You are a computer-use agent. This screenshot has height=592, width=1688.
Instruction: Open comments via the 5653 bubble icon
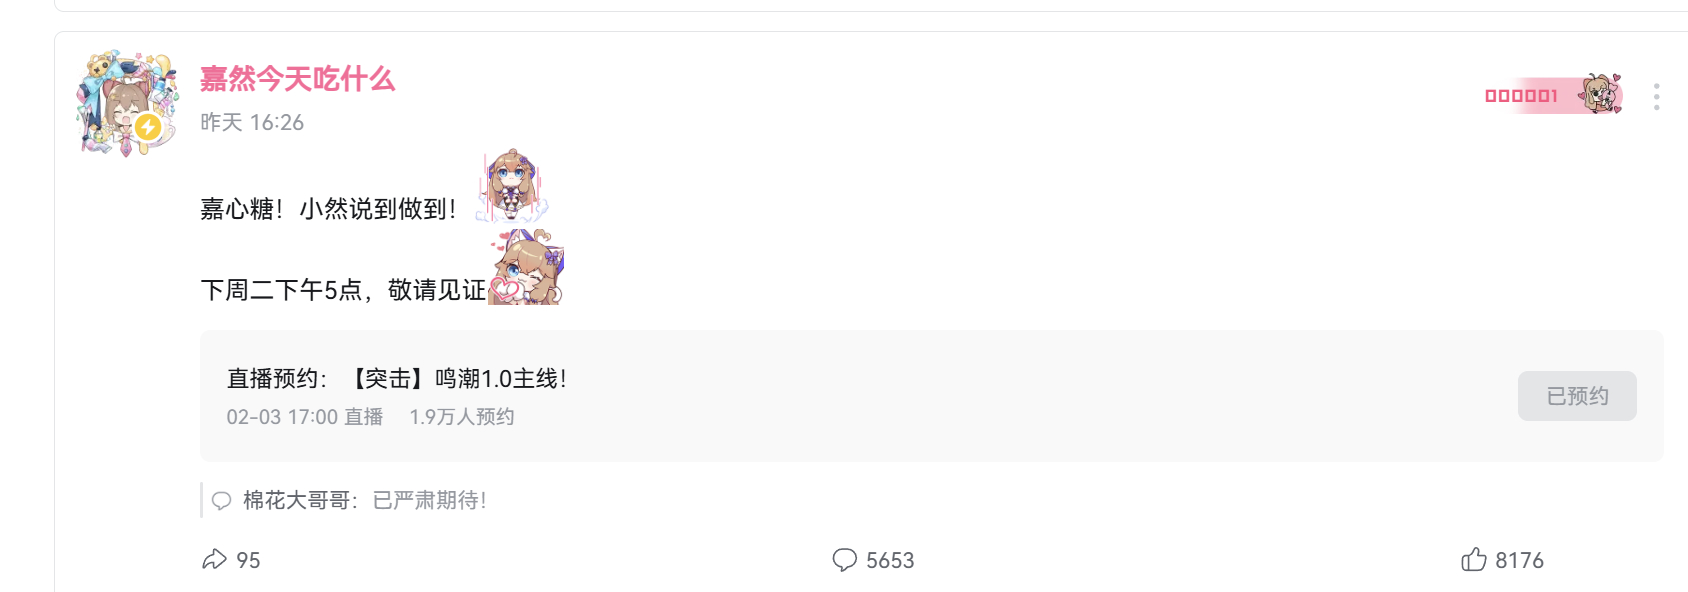pyautogui.click(x=845, y=559)
